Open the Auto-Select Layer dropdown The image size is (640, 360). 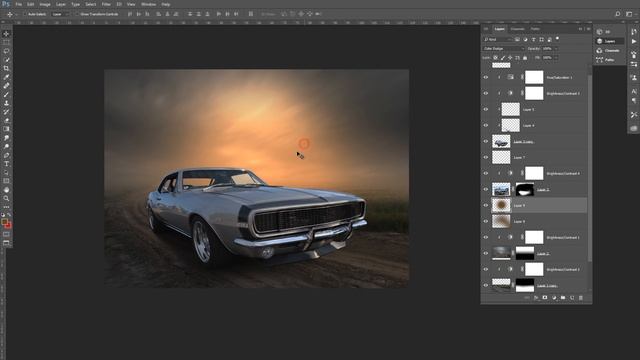pos(60,14)
